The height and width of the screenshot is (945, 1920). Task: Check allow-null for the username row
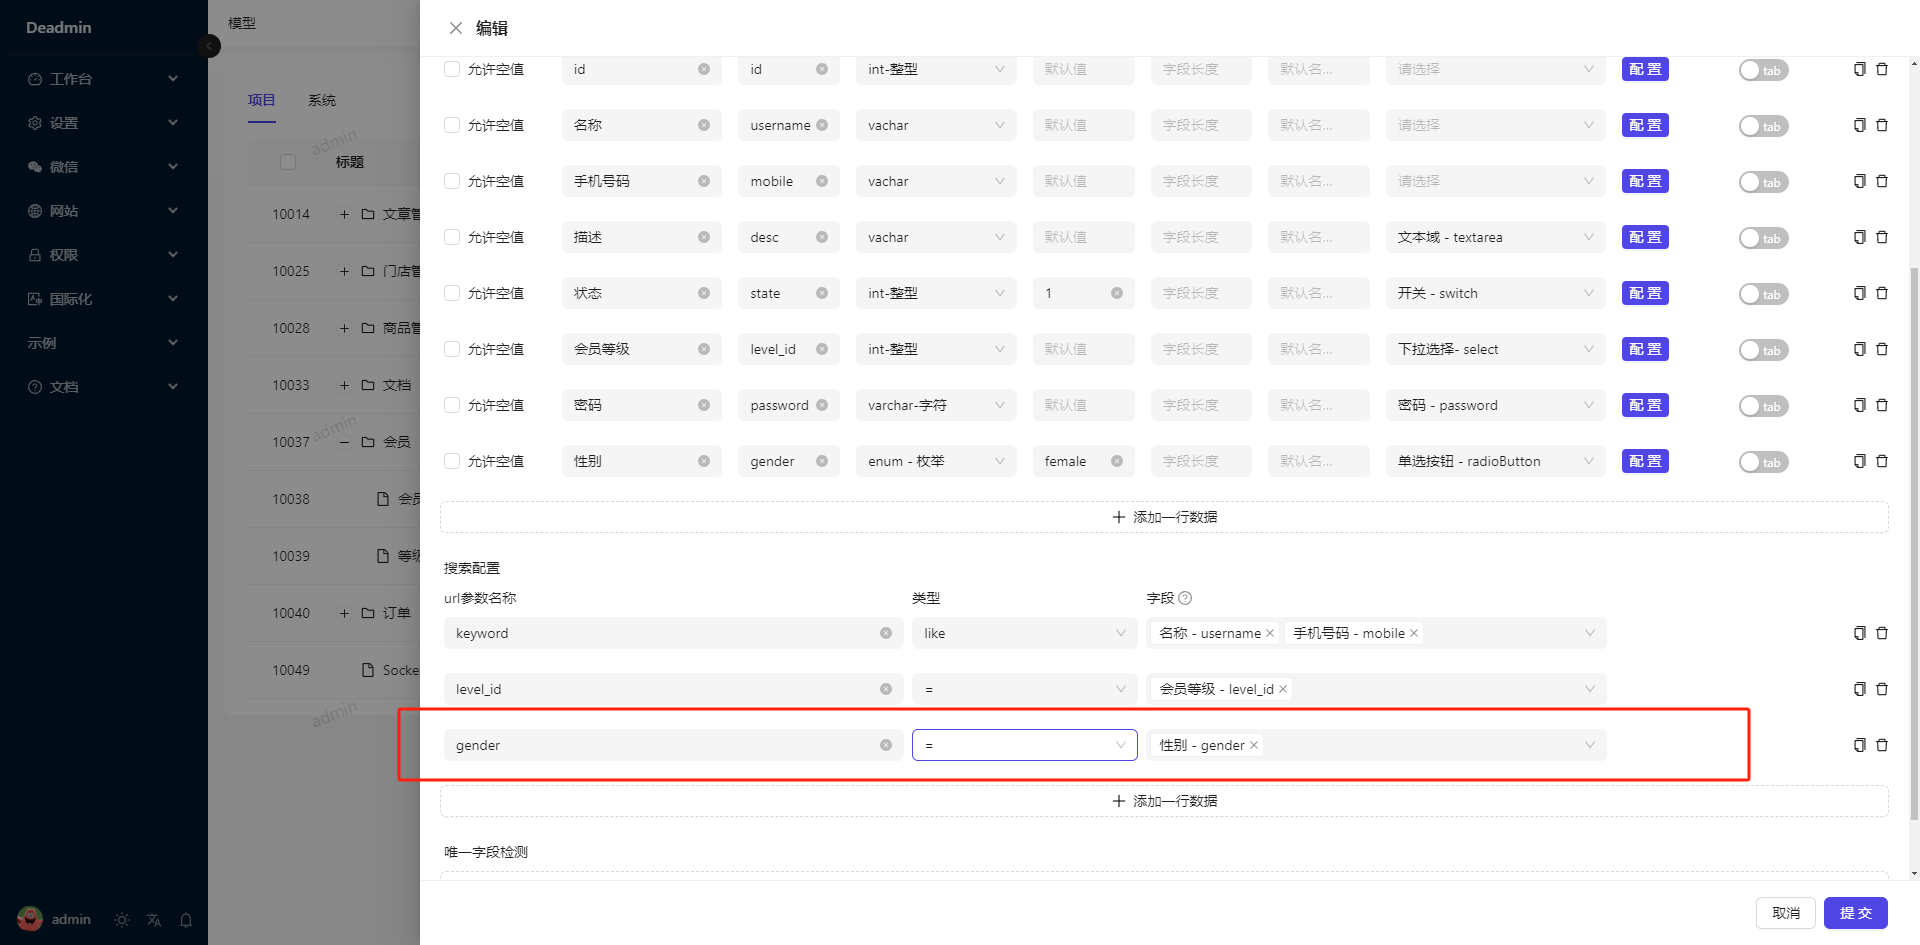pos(452,125)
